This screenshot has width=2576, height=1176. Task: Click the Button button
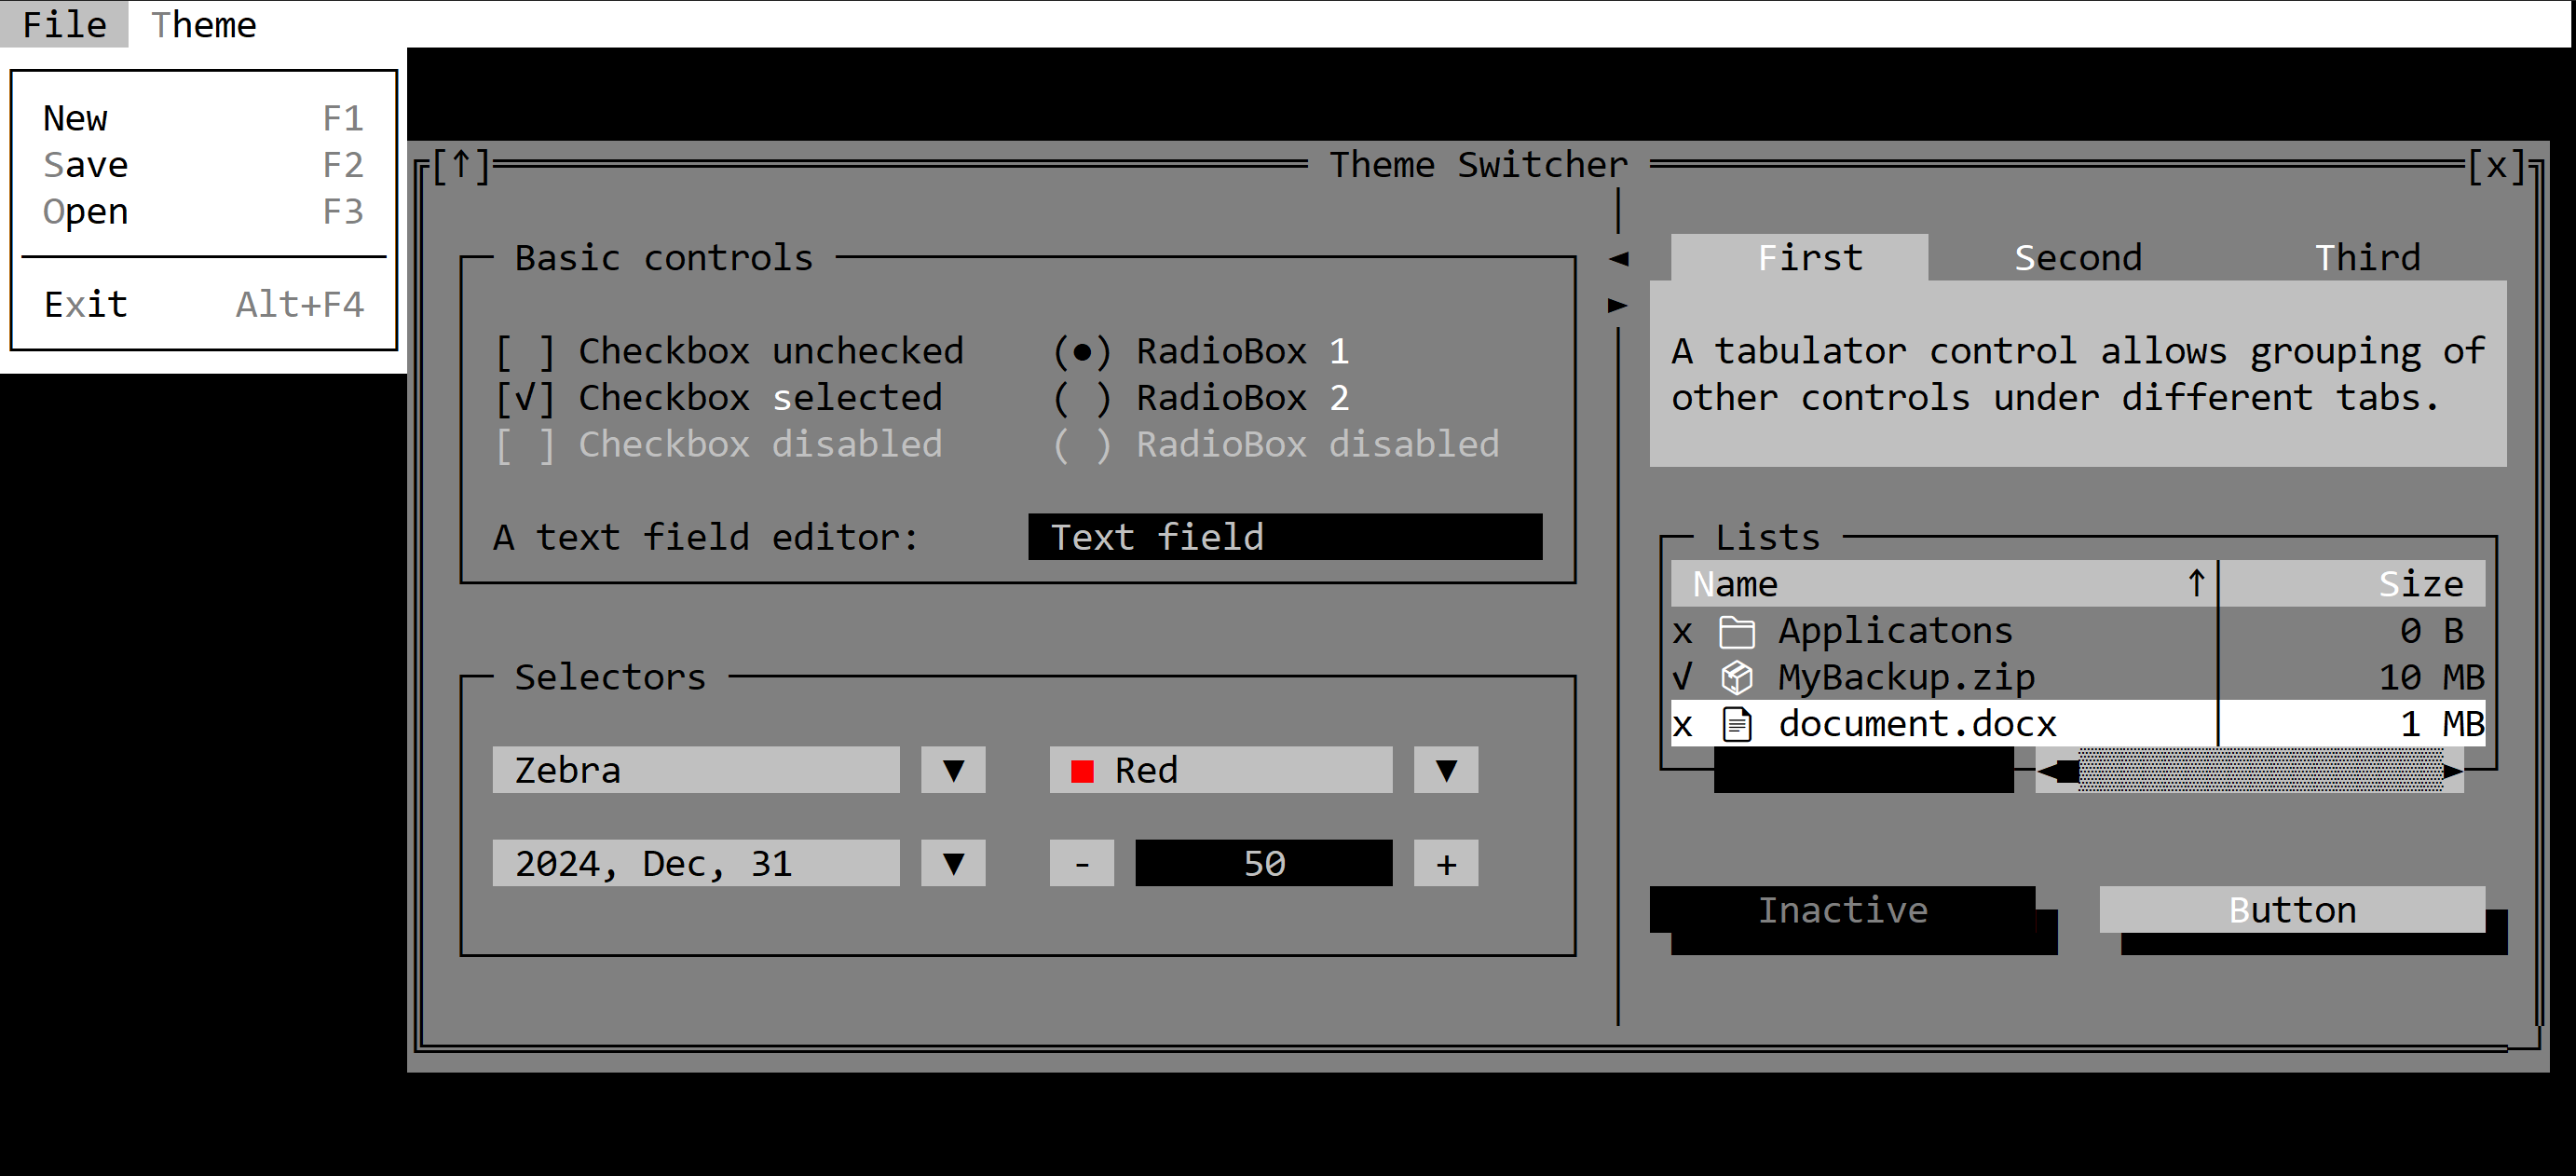click(2292, 910)
